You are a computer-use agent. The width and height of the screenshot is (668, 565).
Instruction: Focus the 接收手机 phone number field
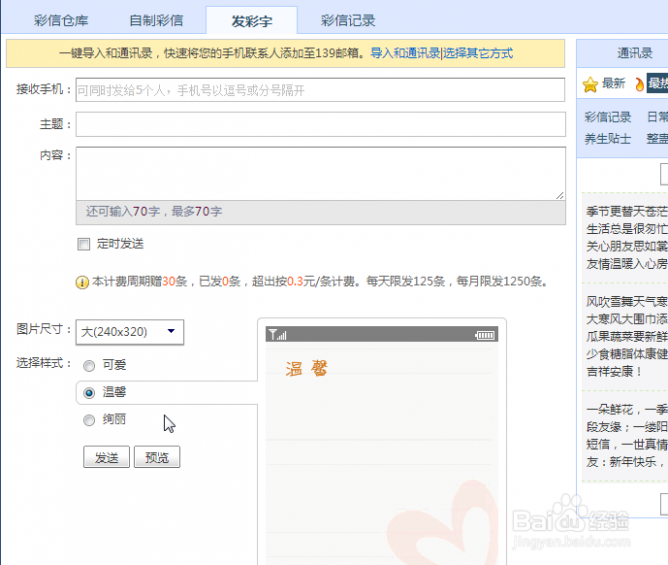point(320,90)
